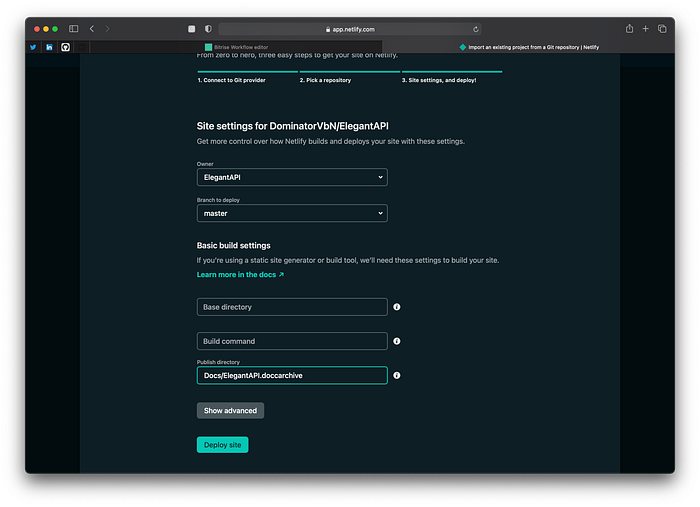The image size is (700, 507).
Task: Show info for Build command
Action: [396, 341]
